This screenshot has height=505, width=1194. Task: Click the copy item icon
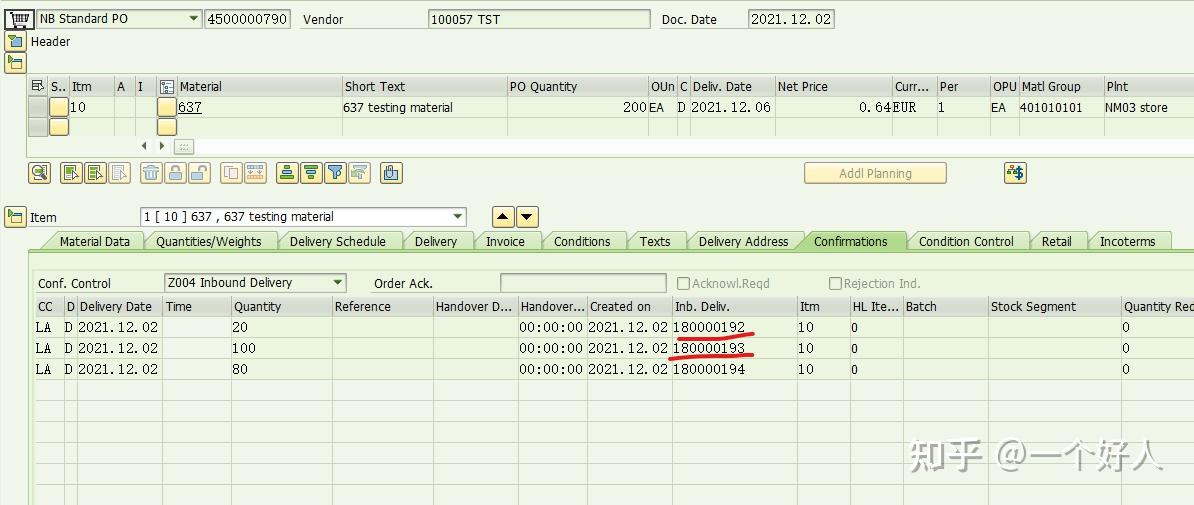point(231,173)
